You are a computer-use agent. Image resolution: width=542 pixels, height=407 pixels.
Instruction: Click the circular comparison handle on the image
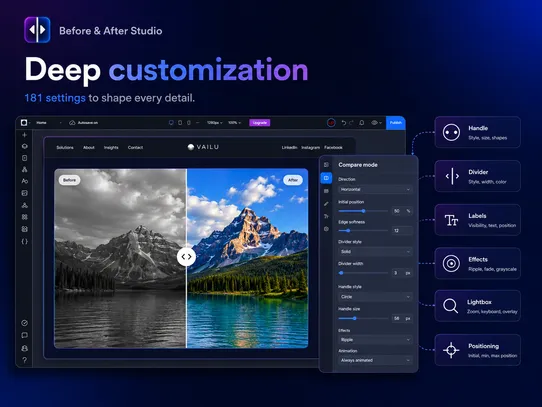(186, 257)
